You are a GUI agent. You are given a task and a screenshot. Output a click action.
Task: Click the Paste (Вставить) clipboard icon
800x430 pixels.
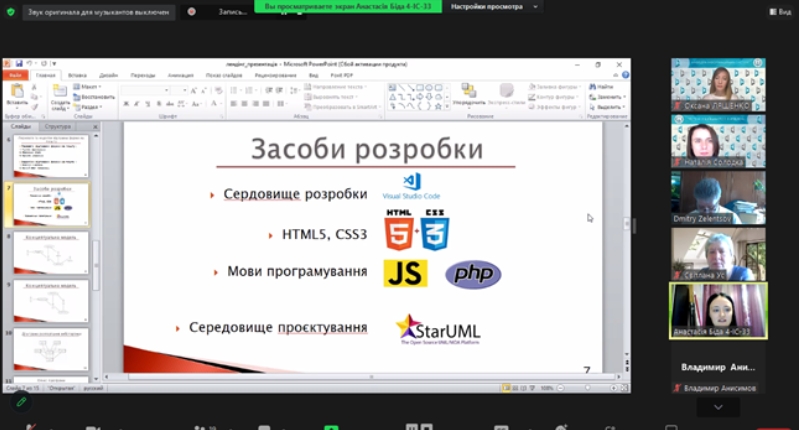17,92
